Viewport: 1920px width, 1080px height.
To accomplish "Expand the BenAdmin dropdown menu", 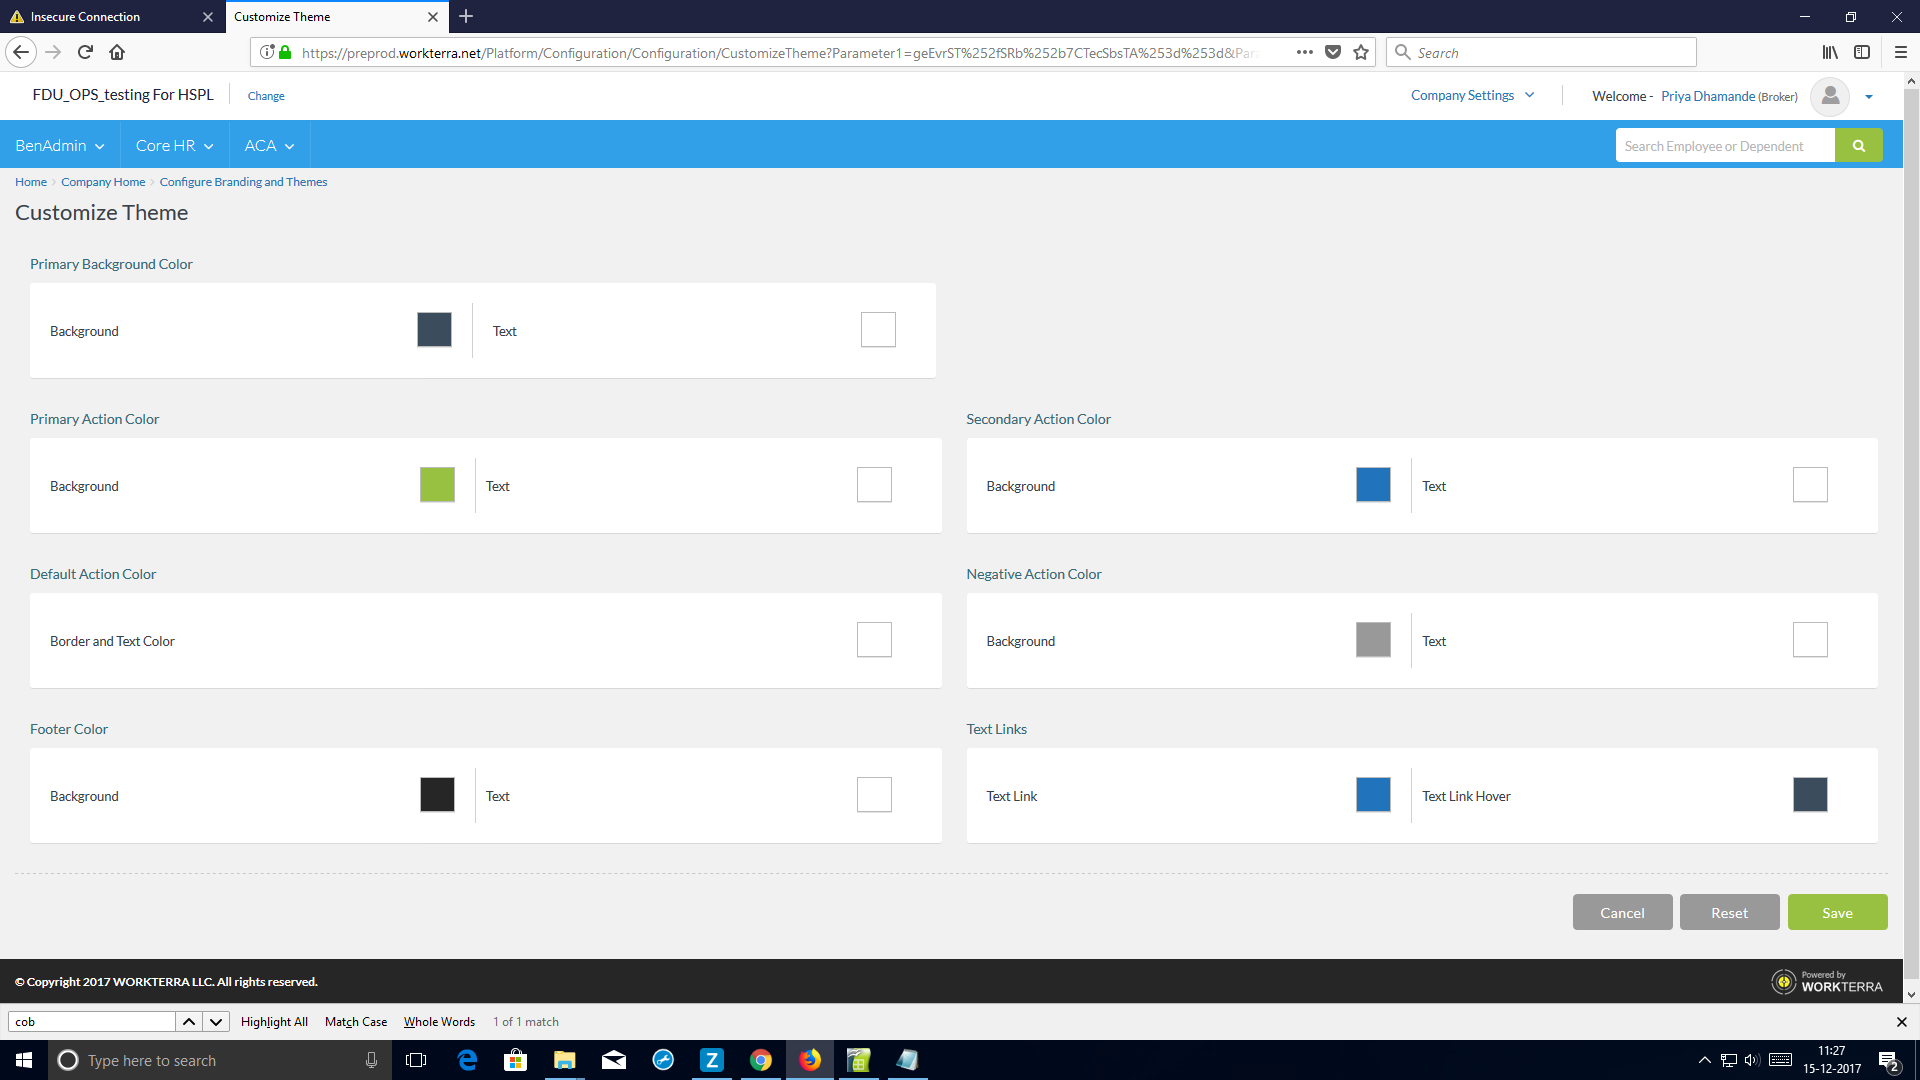I will pos(59,146).
